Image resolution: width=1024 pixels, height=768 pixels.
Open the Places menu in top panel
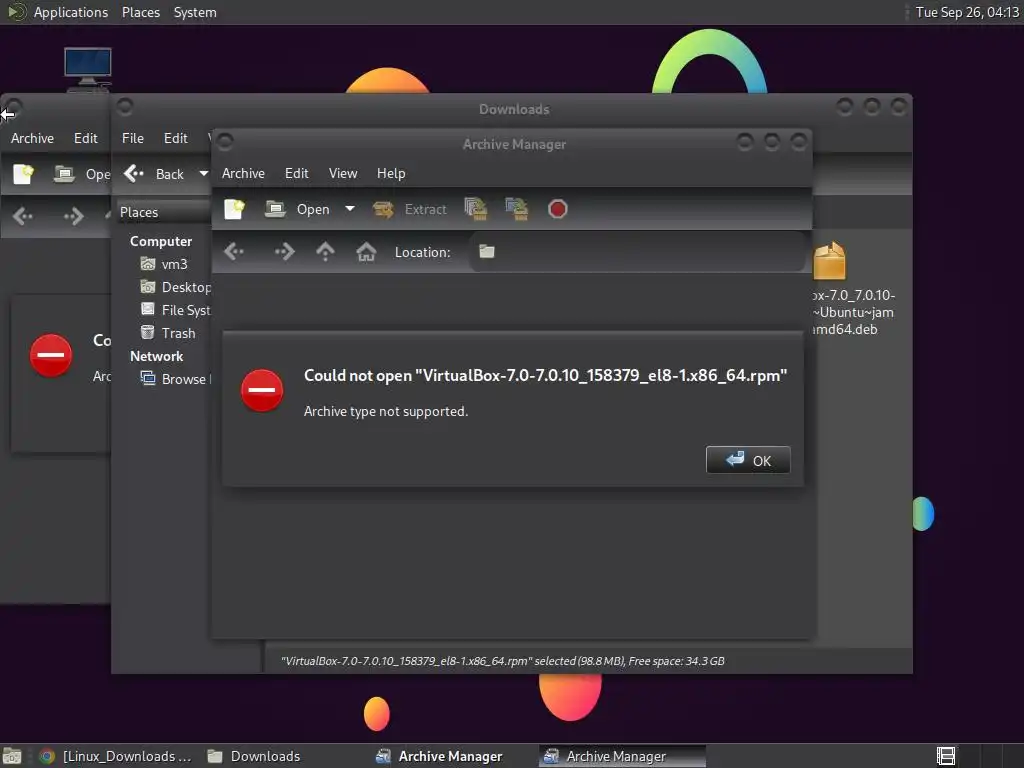click(141, 12)
